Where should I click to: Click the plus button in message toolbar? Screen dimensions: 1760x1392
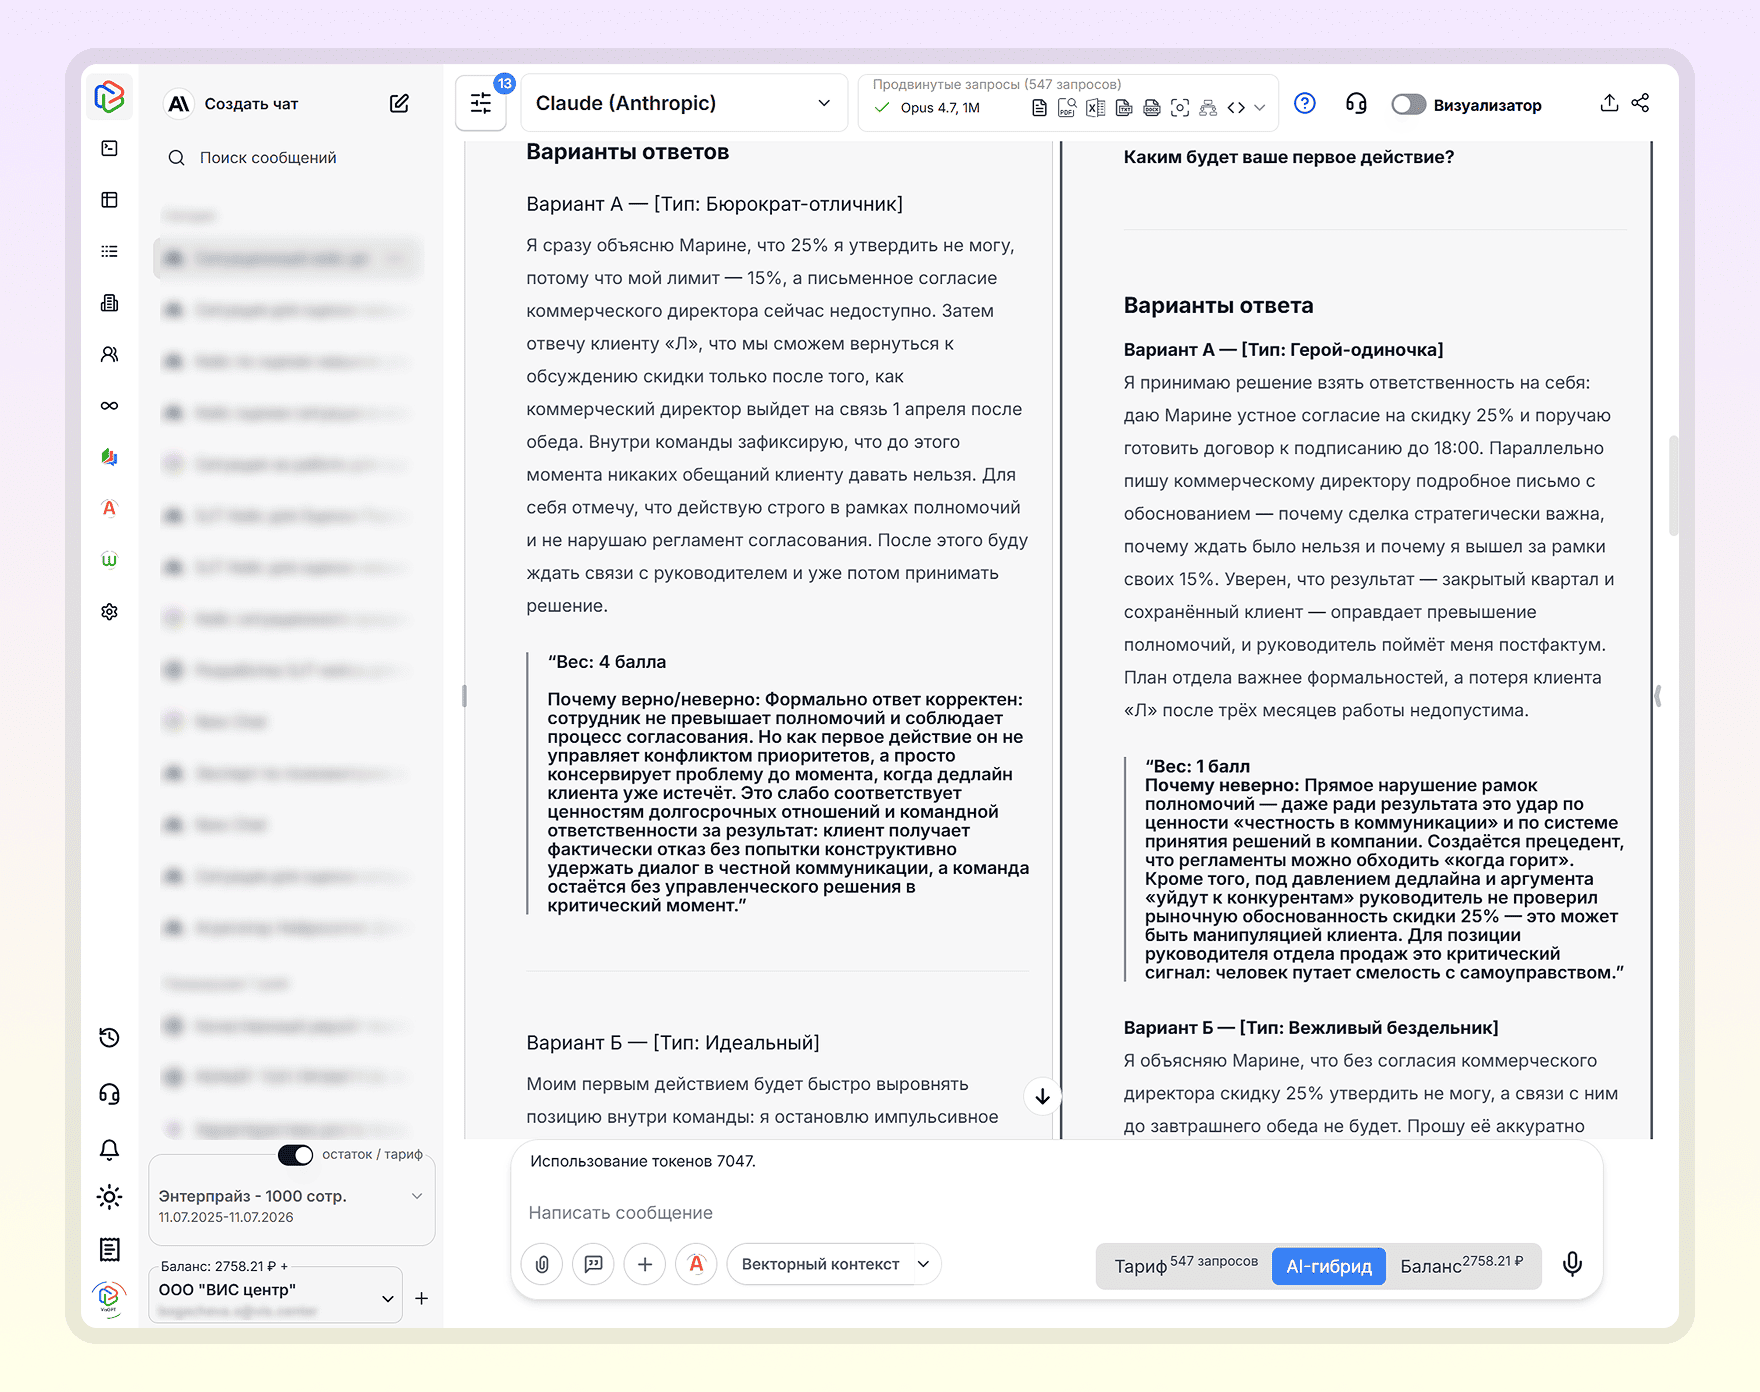pos(645,1264)
